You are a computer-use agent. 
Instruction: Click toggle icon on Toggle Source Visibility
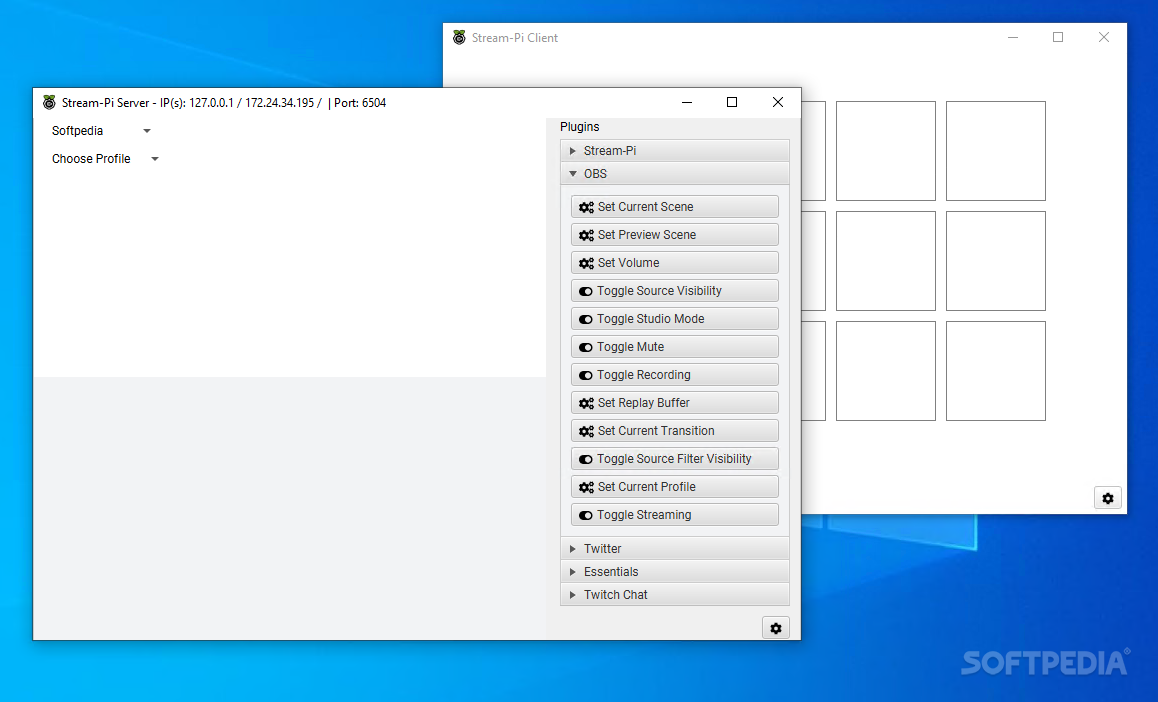pos(586,292)
